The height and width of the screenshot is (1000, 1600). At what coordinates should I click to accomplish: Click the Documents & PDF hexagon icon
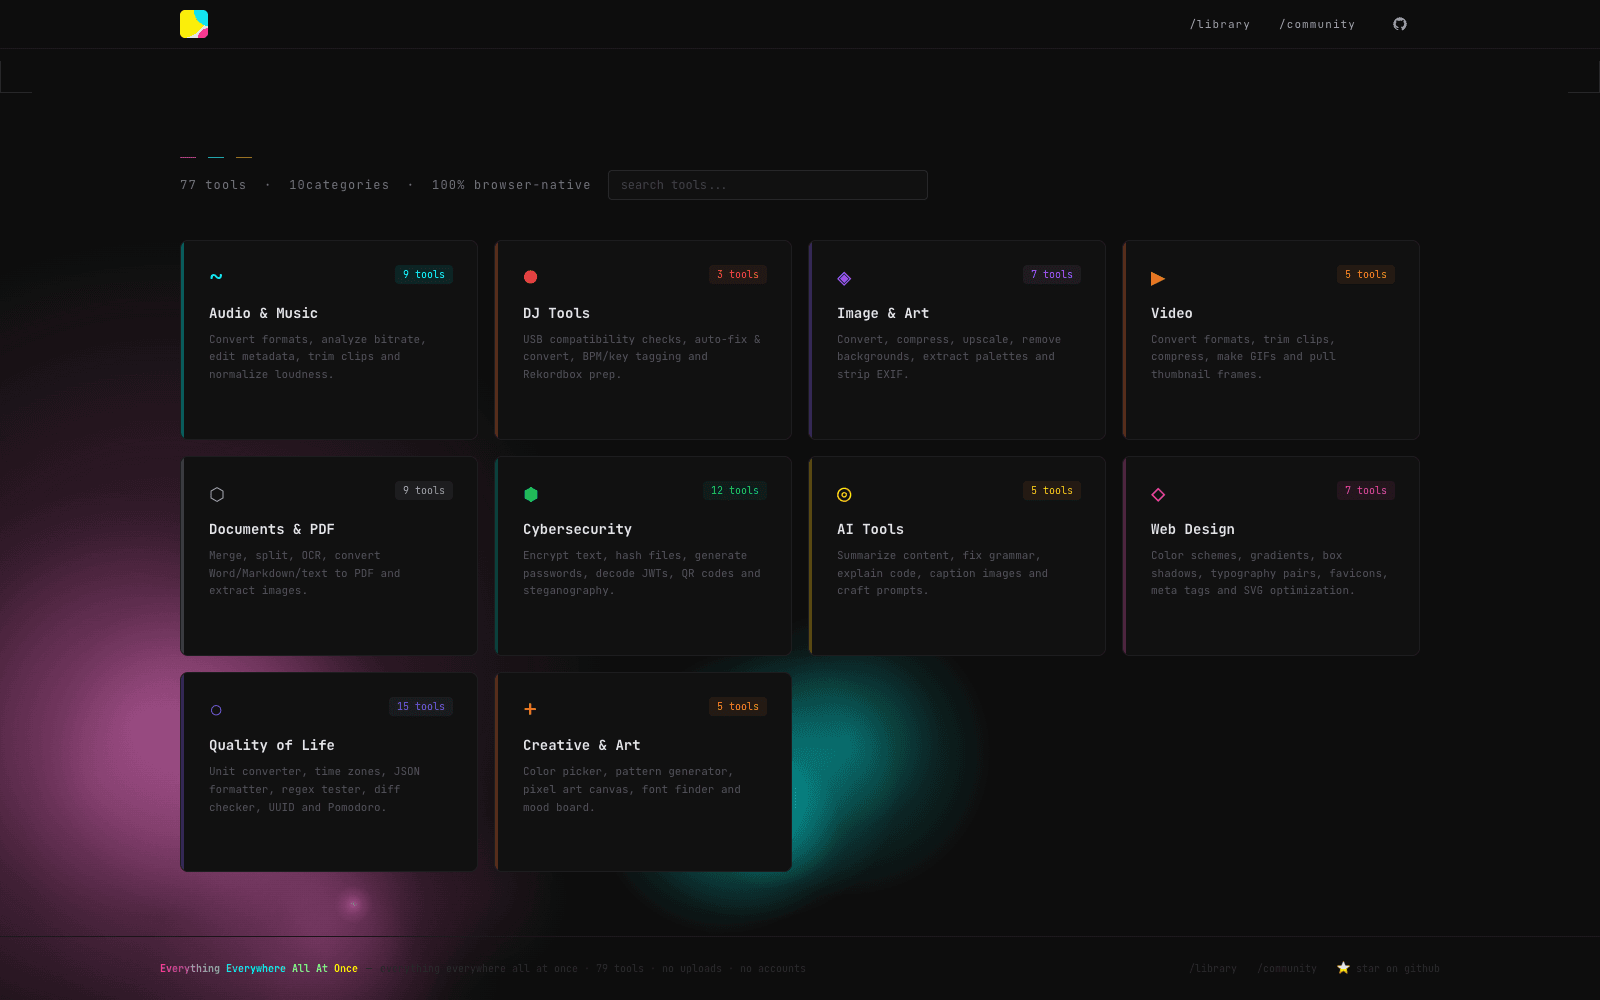point(217,494)
